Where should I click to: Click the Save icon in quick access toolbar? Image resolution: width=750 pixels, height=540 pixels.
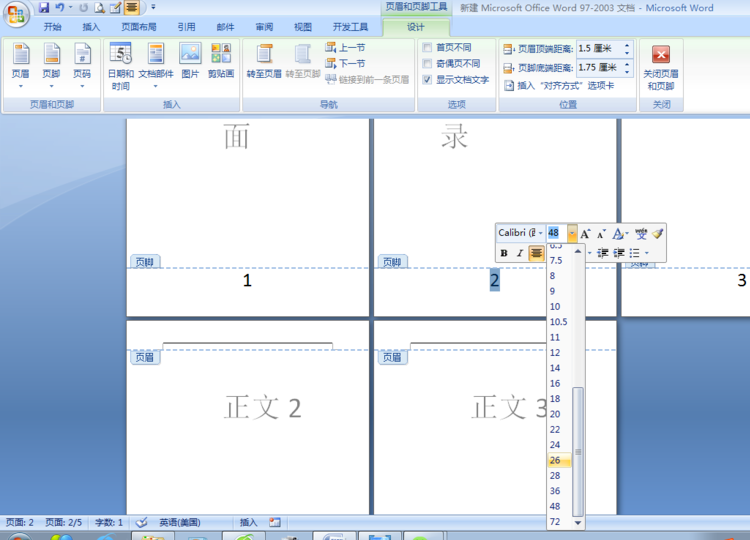pyautogui.click(x=44, y=7)
